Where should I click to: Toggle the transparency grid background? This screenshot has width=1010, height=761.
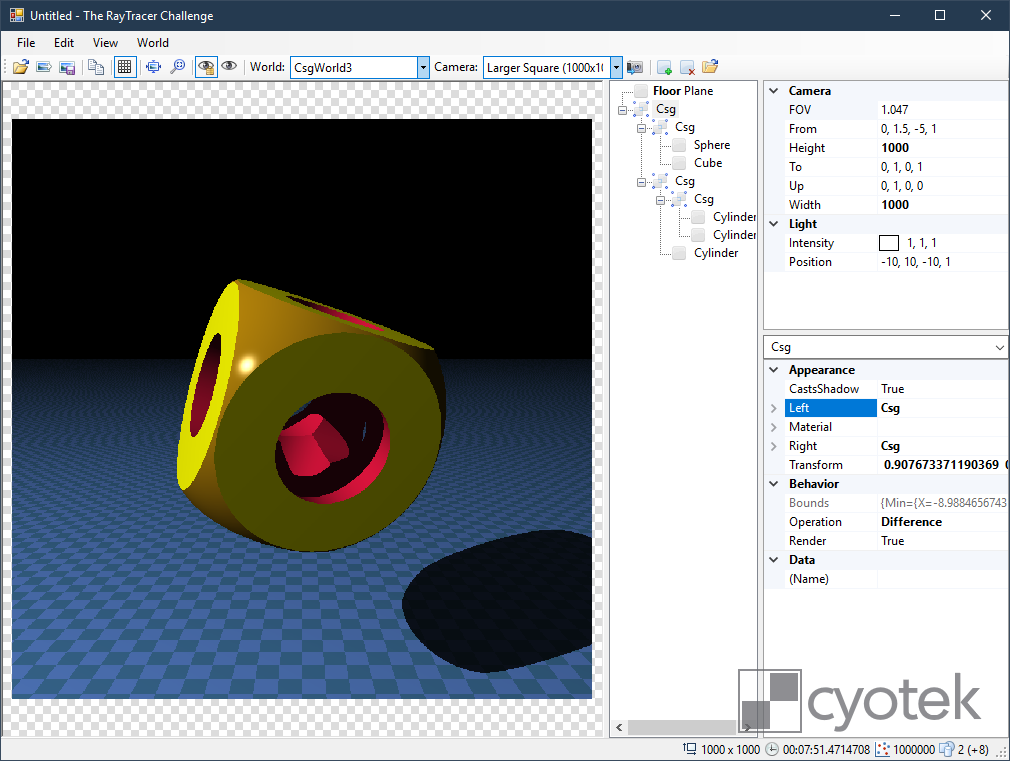pos(124,67)
